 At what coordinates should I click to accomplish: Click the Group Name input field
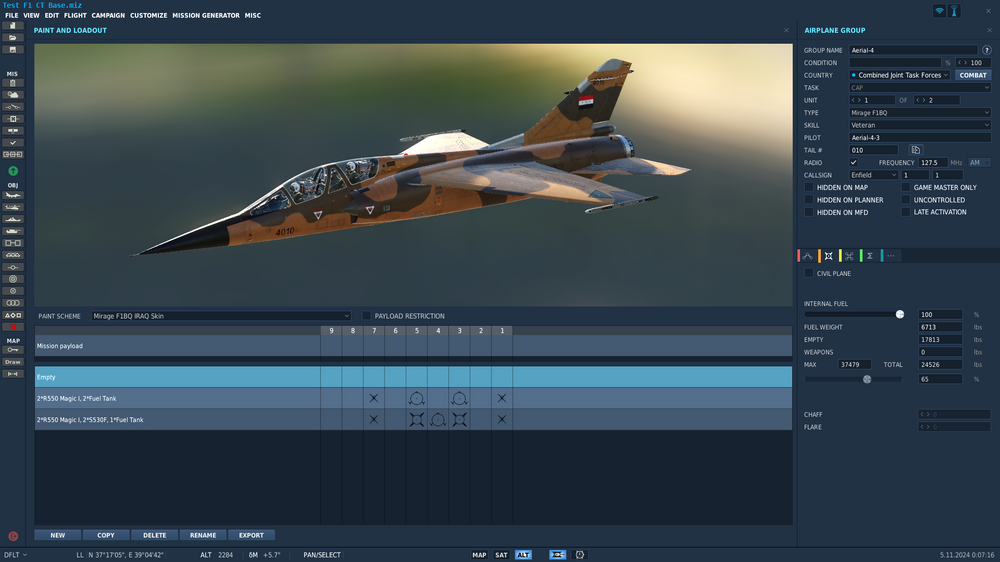click(913, 50)
